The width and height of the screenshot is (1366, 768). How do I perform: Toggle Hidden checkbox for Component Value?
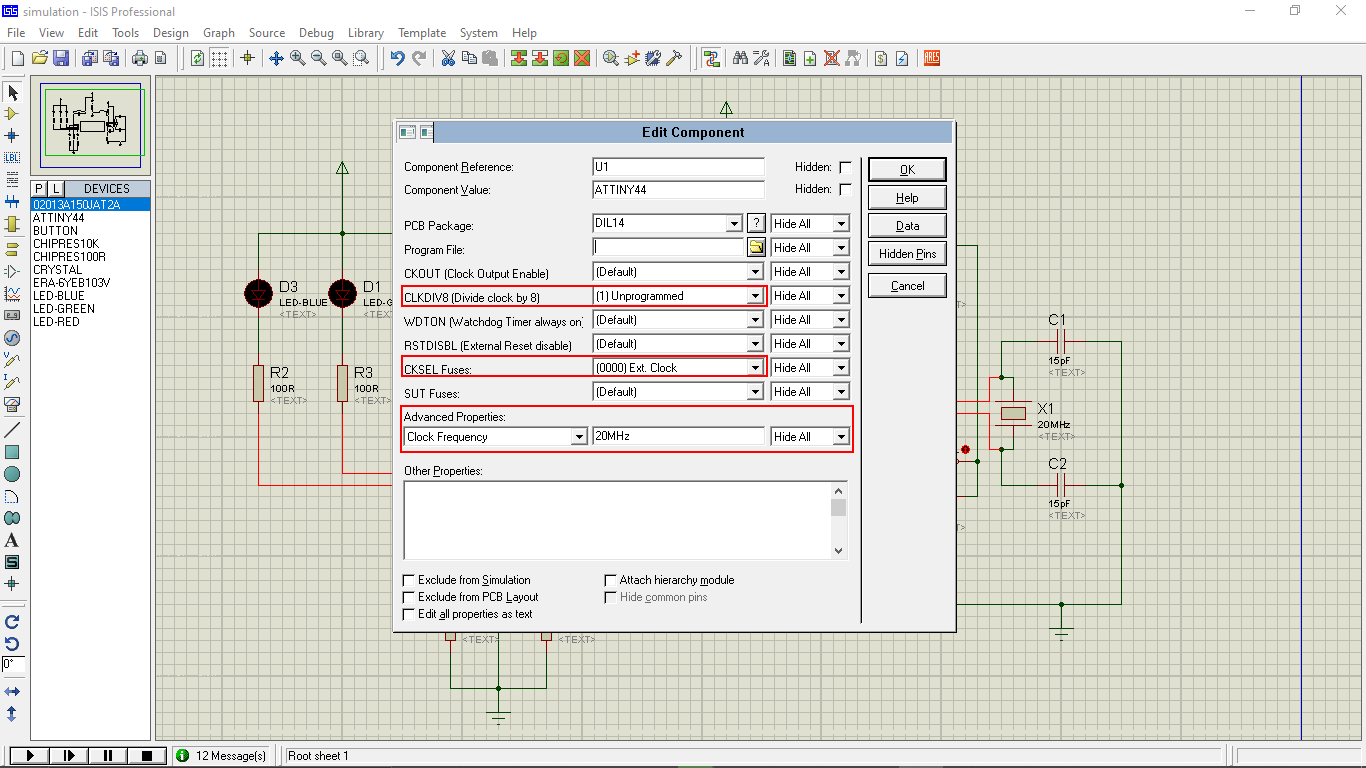[845, 189]
